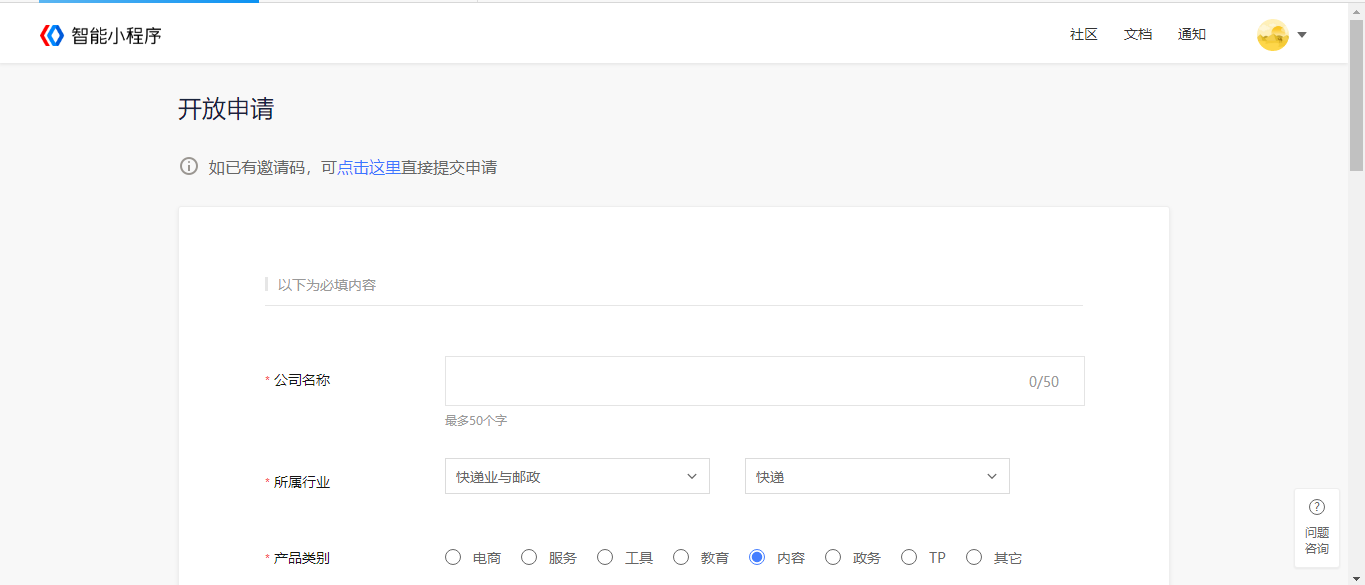Select the 内容 radio option

(x=757, y=557)
